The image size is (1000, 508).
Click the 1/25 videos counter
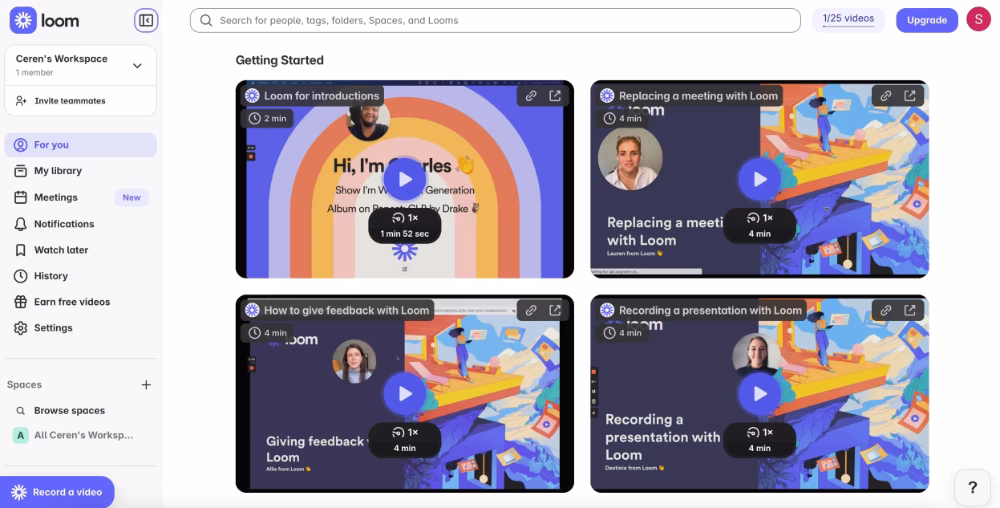[x=848, y=20]
